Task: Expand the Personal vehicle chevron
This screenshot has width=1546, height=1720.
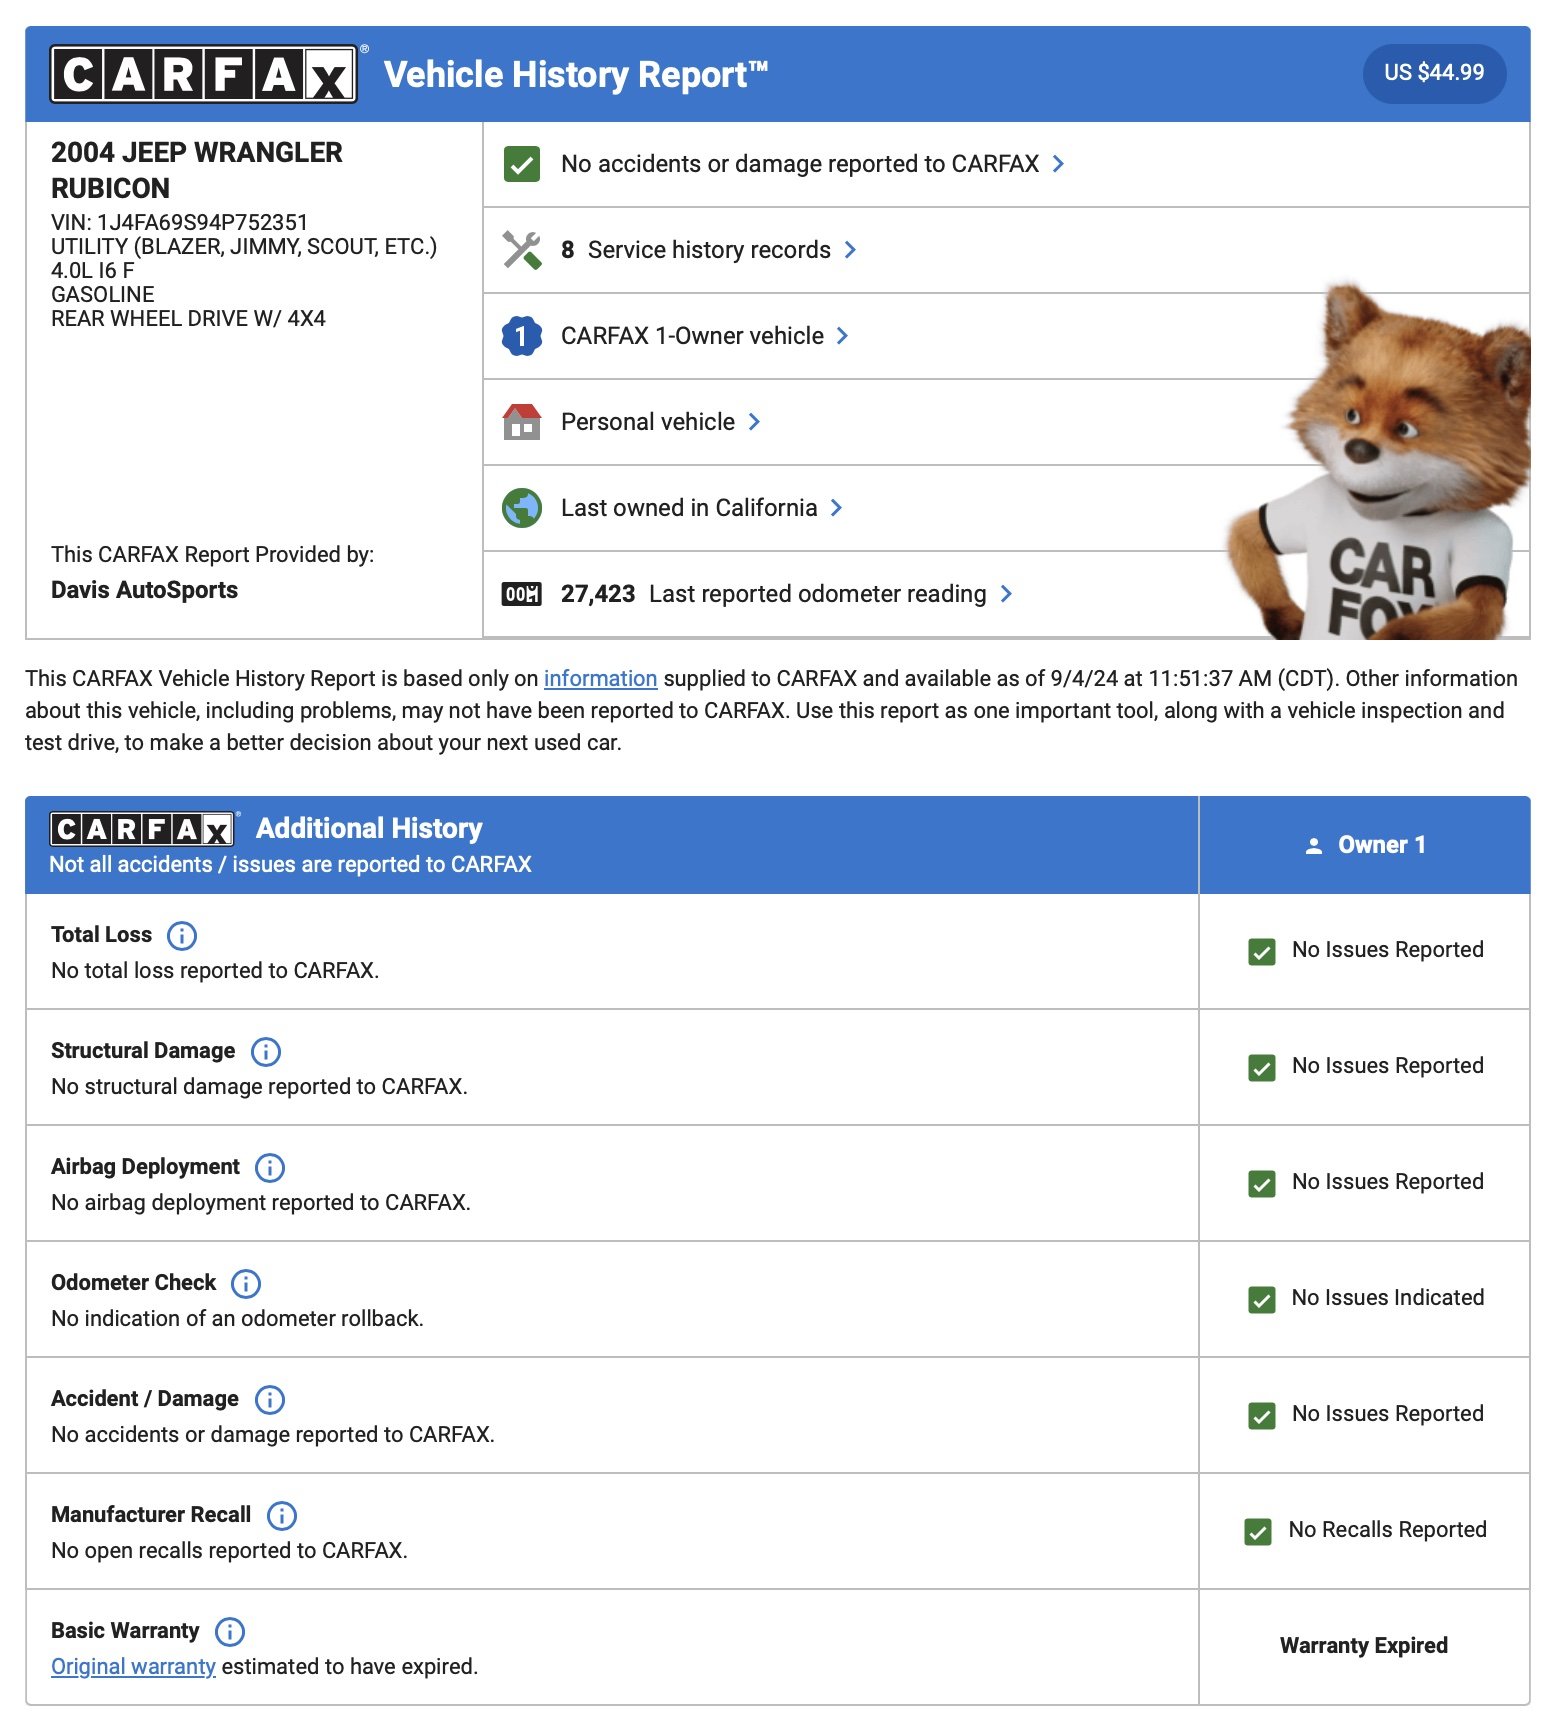Action: (754, 422)
